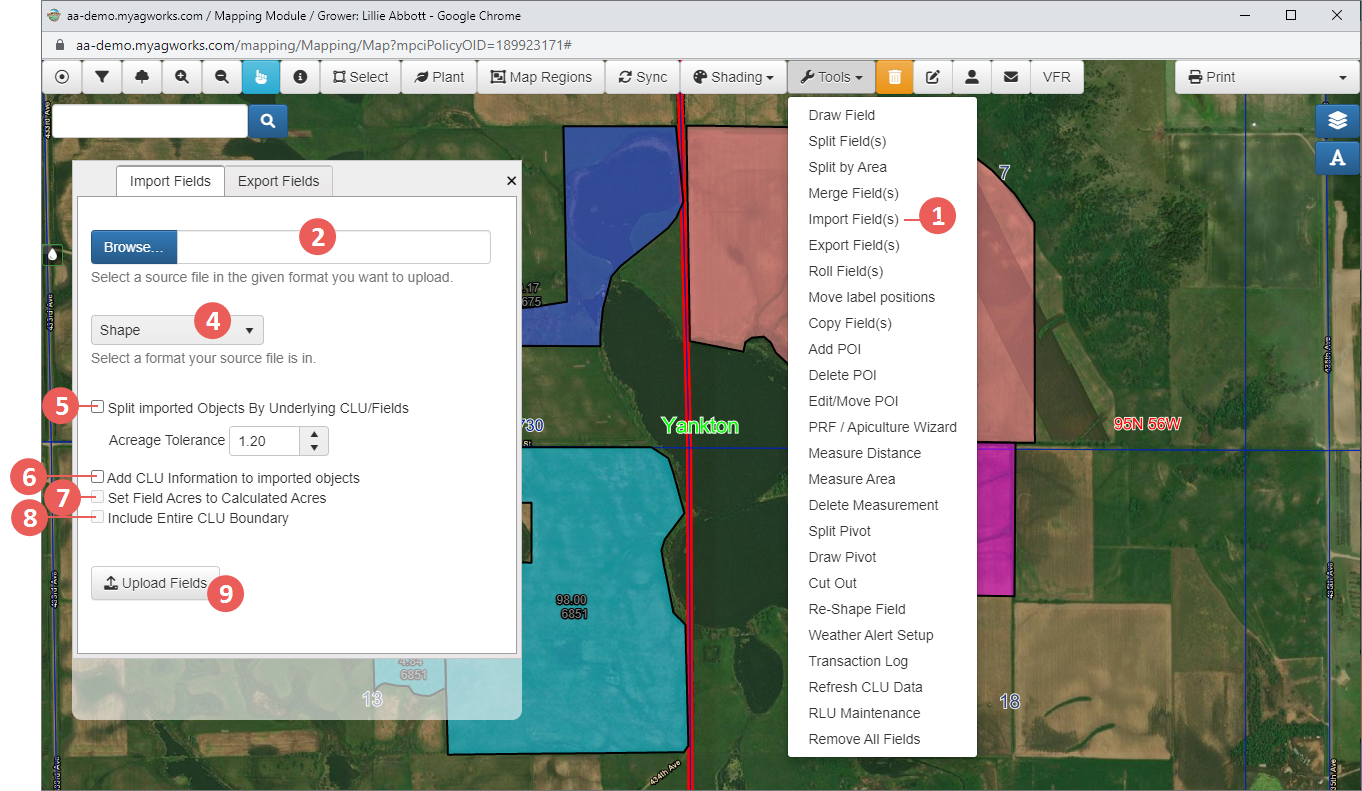
Task: Click the map search text field
Action: (x=150, y=121)
